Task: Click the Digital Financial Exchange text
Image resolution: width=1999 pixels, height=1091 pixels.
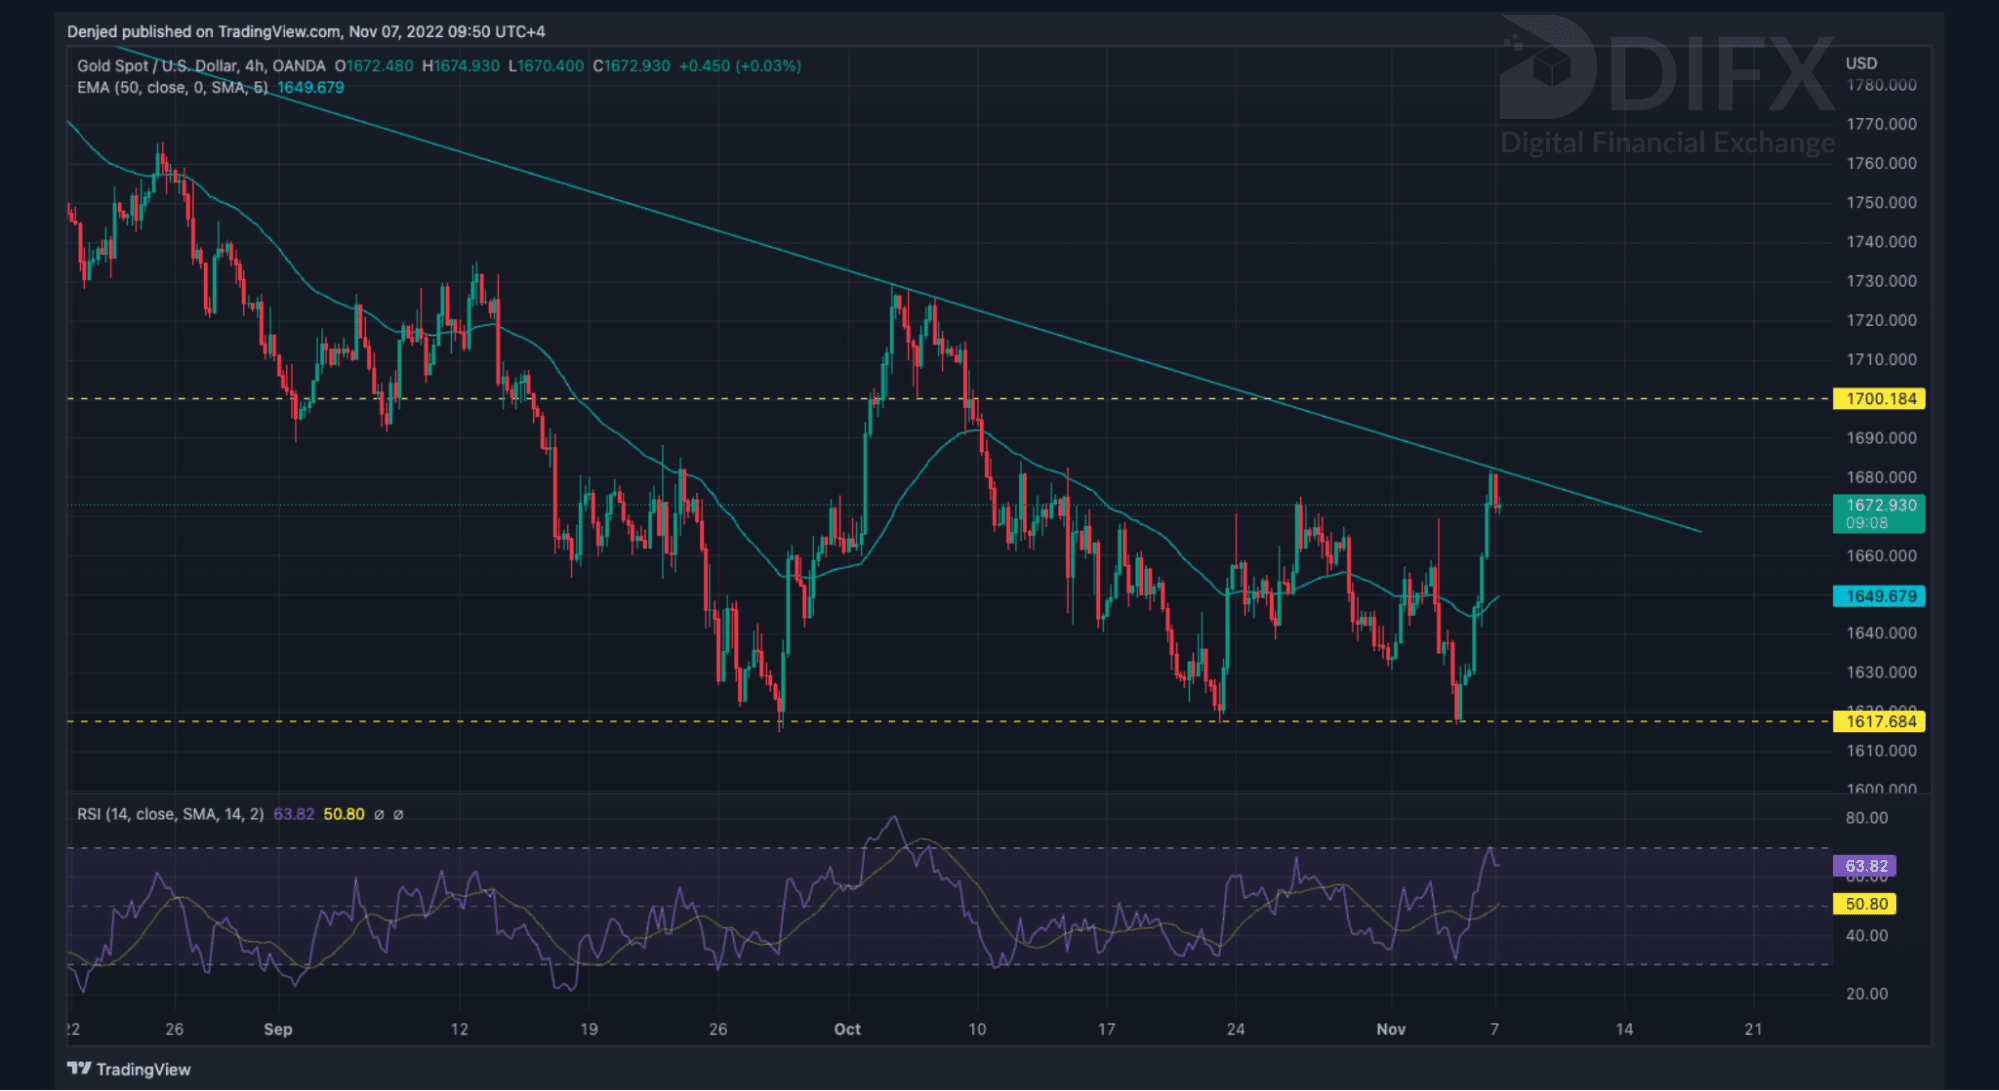Action: 1667,143
